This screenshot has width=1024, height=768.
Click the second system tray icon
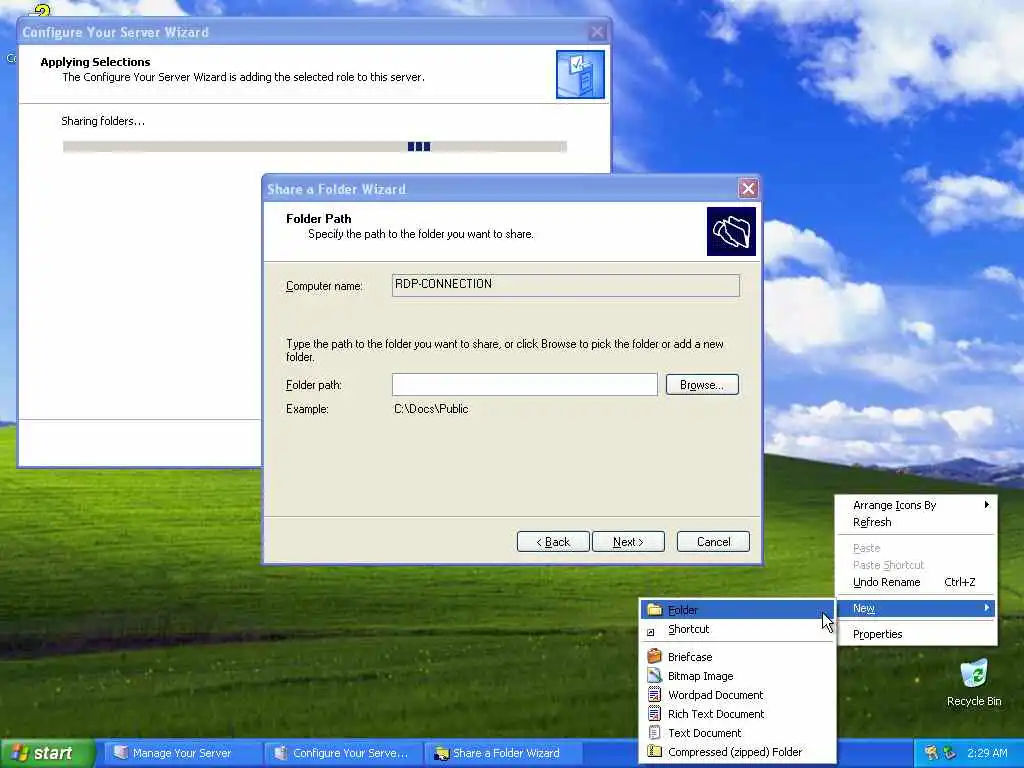point(950,753)
